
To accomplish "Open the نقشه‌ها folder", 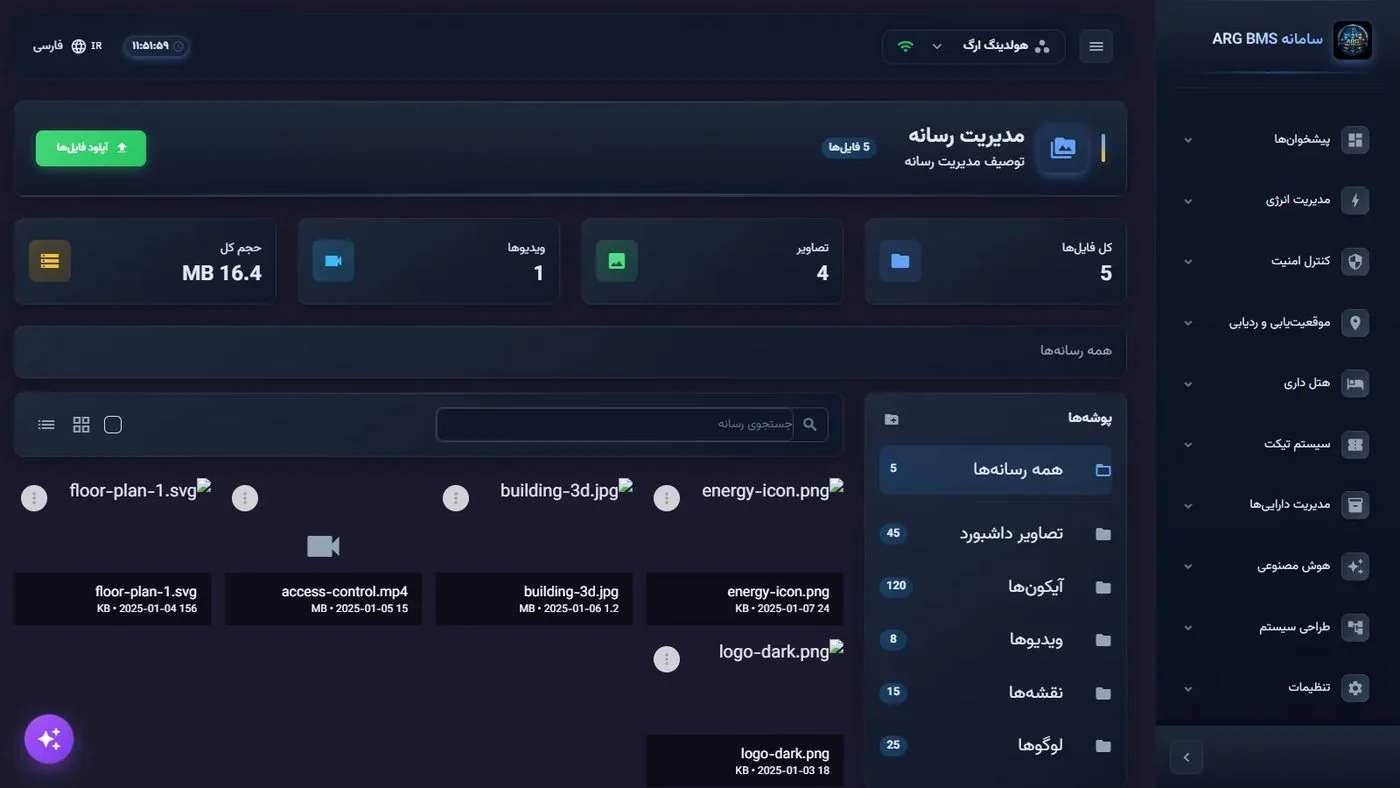I will (x=995, y=693).
